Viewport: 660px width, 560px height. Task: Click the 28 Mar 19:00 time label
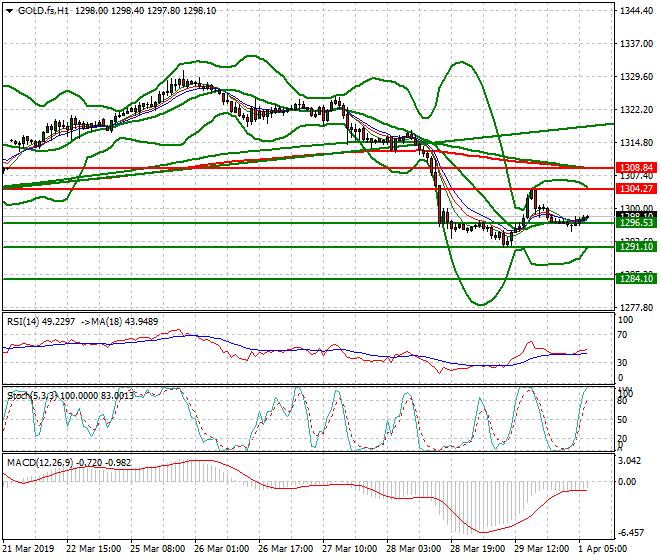(x=477, y=549)
